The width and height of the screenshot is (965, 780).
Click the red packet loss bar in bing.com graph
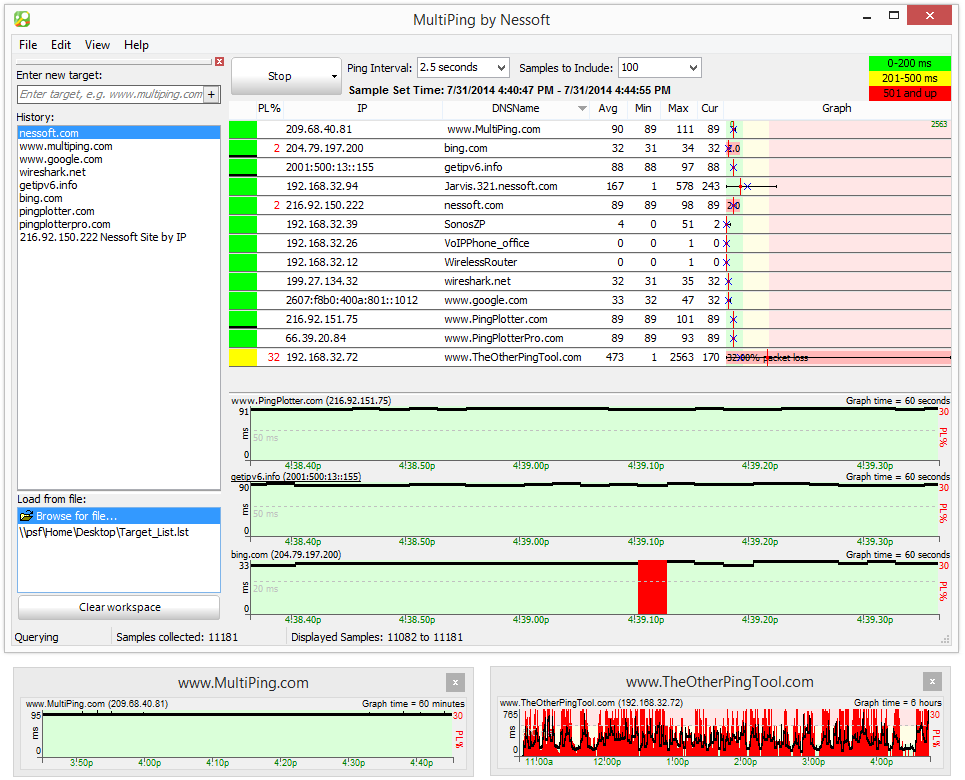652,586
